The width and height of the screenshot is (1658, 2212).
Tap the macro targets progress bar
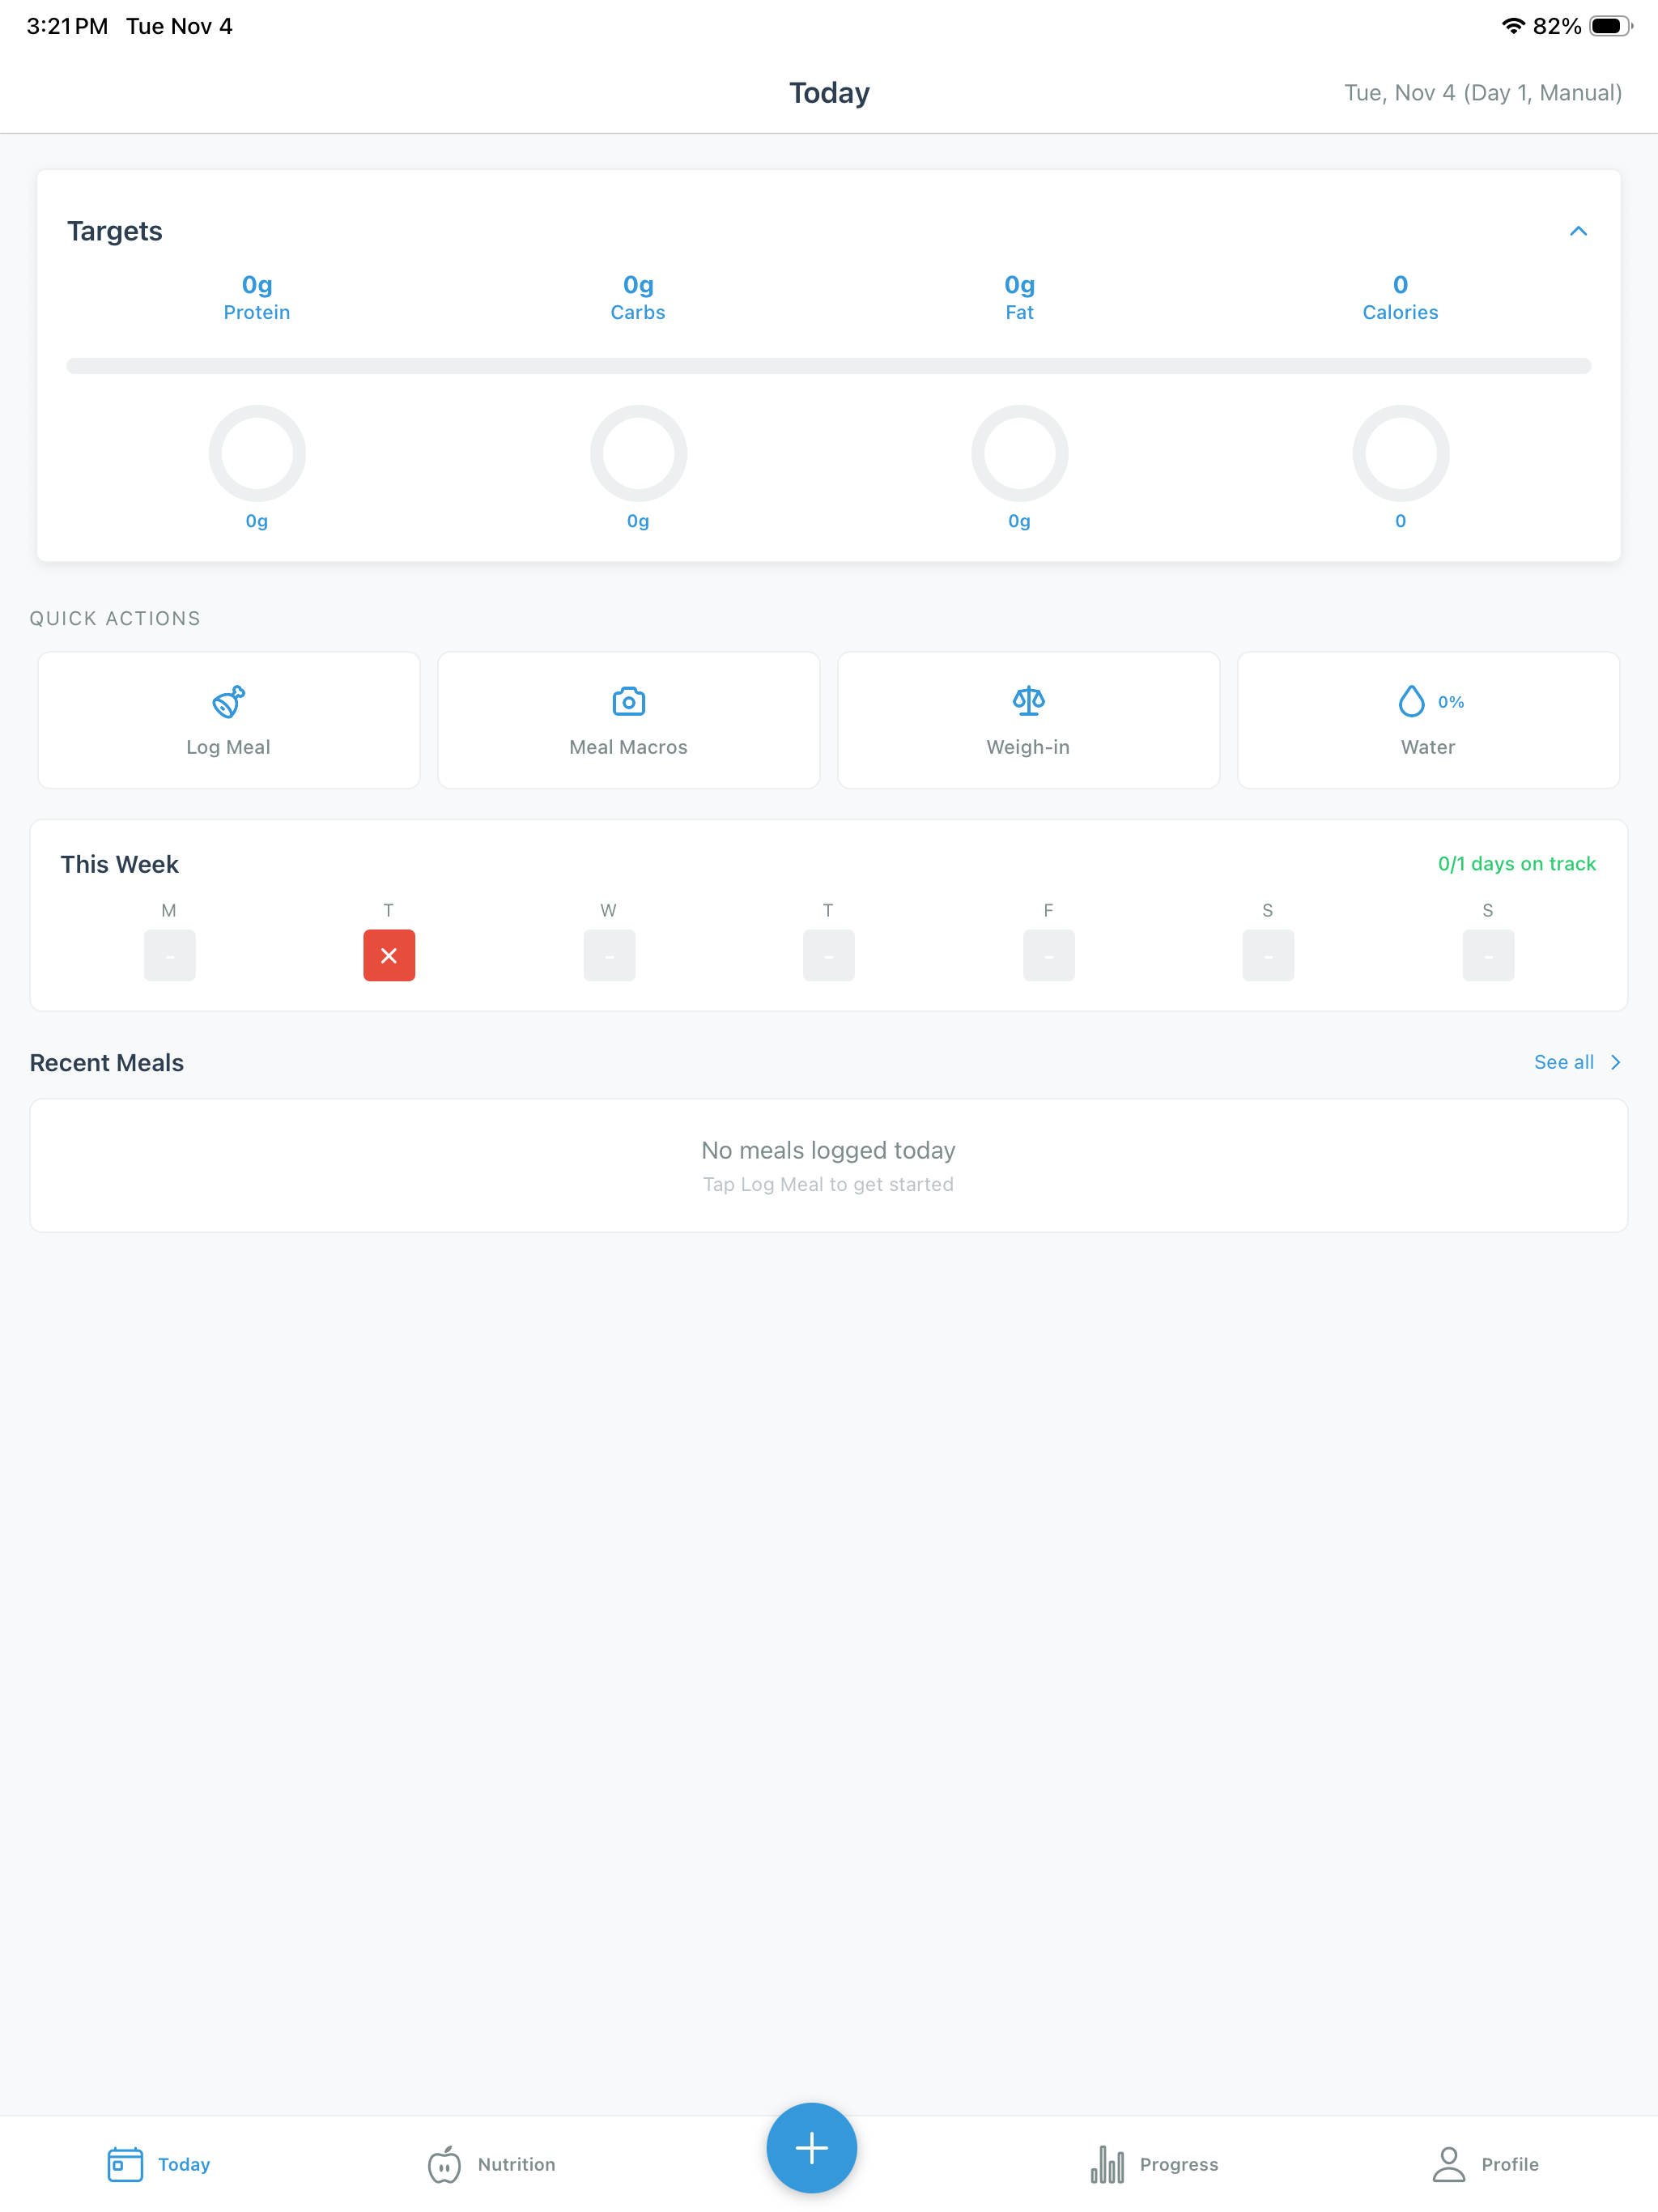pos(828,366)
